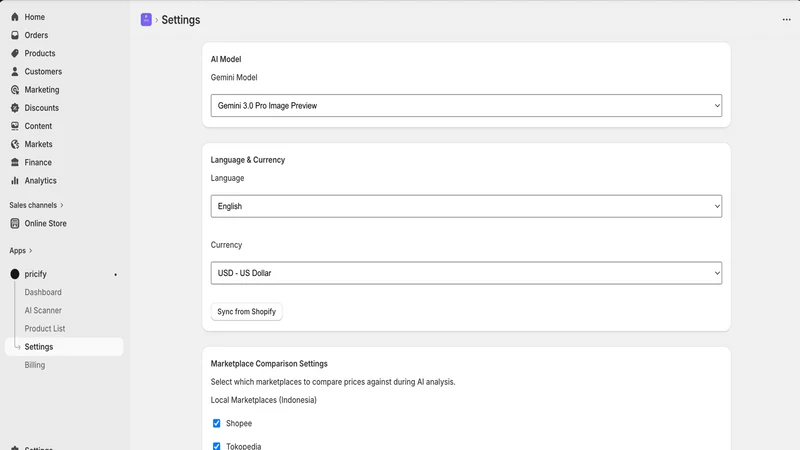Image resolution: width=800 pixels, height=450 pixels.
Task: Open Markets in the sidebar
Action: (x=38, y=144)
